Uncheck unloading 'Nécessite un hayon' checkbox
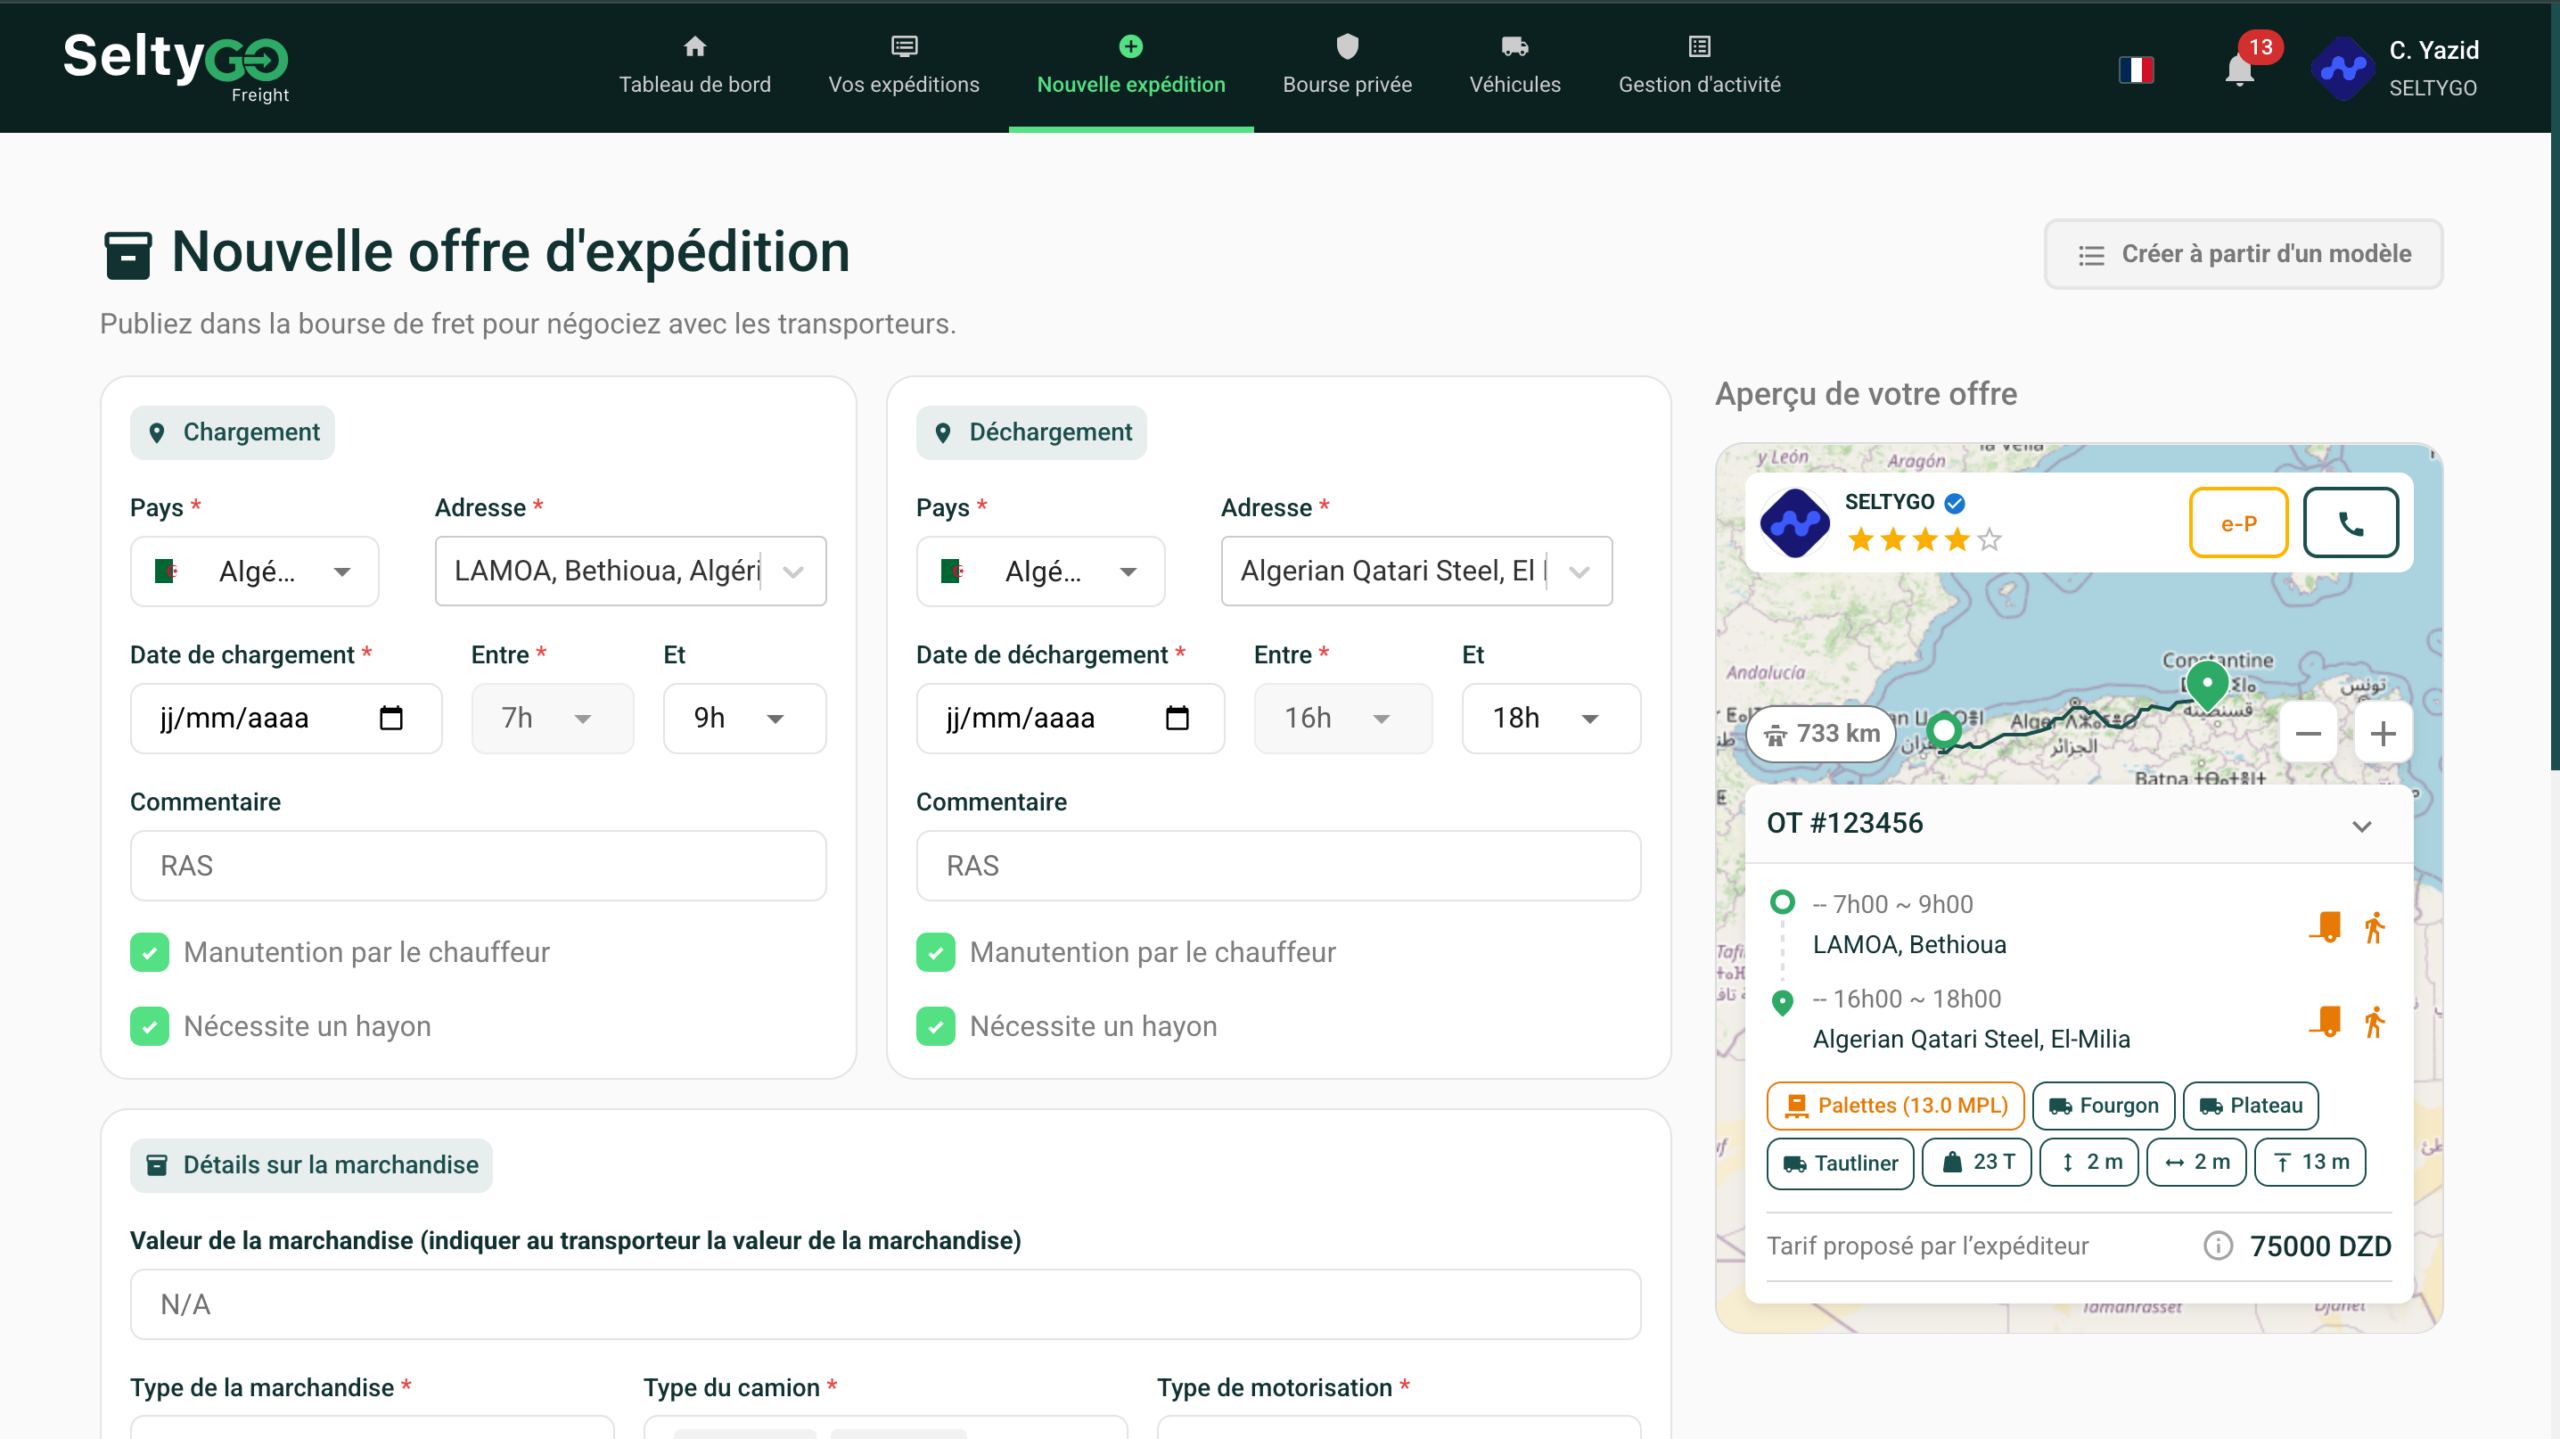Viewport: 2560px width, 1439px height. pos(936,1026)
